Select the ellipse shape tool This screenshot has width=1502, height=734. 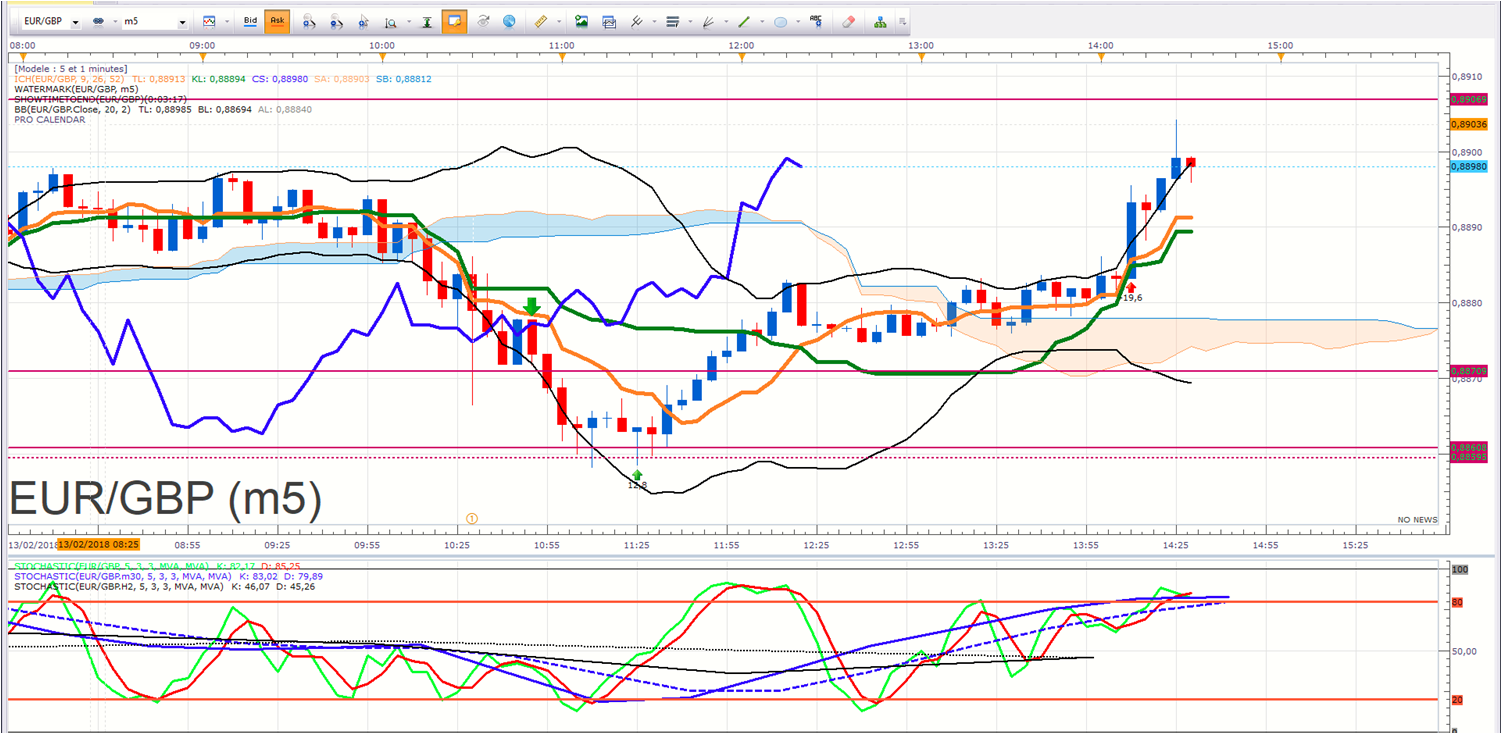(781, 21)
